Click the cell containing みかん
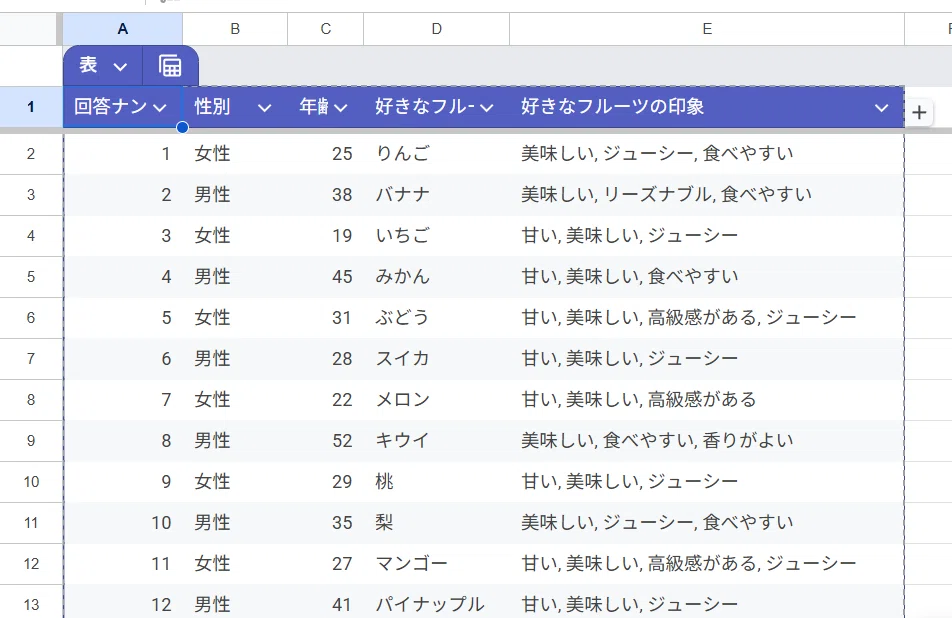Image resolution: width=952 pixels, height=618 pixels. point(437,277)
